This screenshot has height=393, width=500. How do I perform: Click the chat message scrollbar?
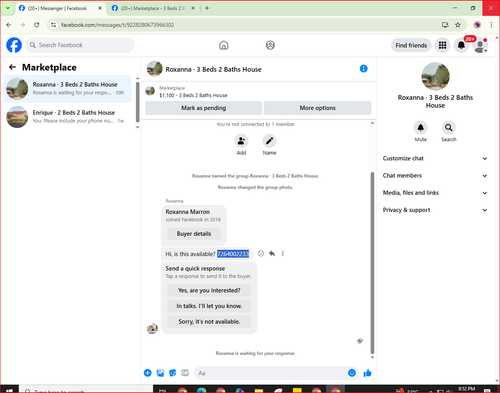click(372, 263)
